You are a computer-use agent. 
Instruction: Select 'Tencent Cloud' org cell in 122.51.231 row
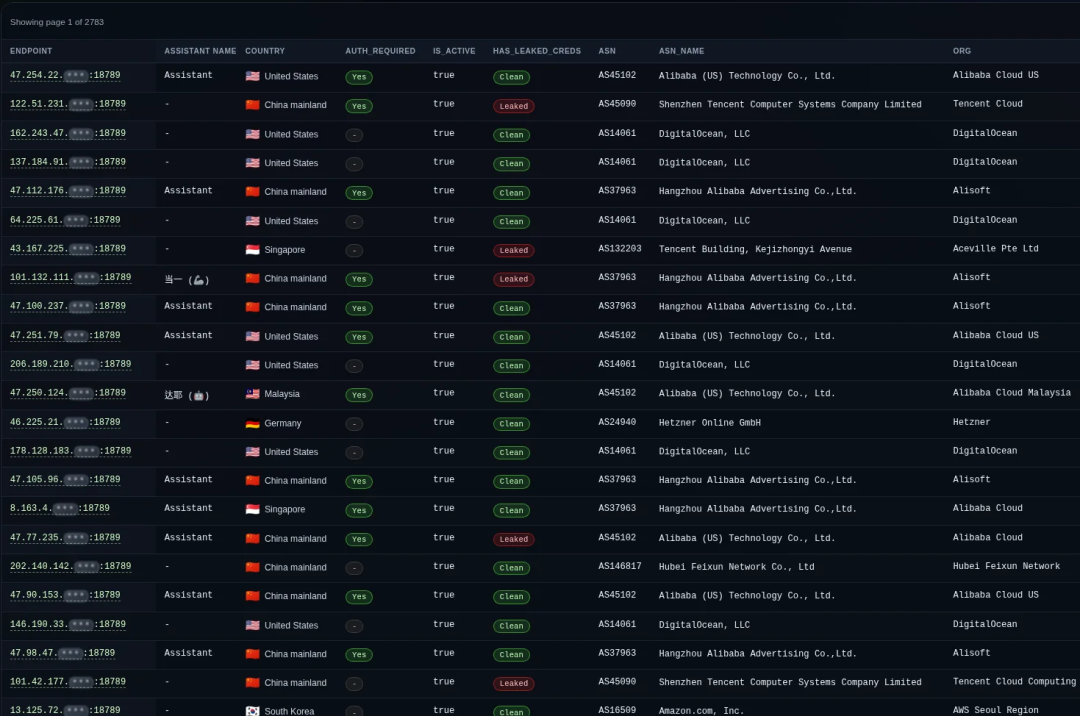tap(988, 104)
